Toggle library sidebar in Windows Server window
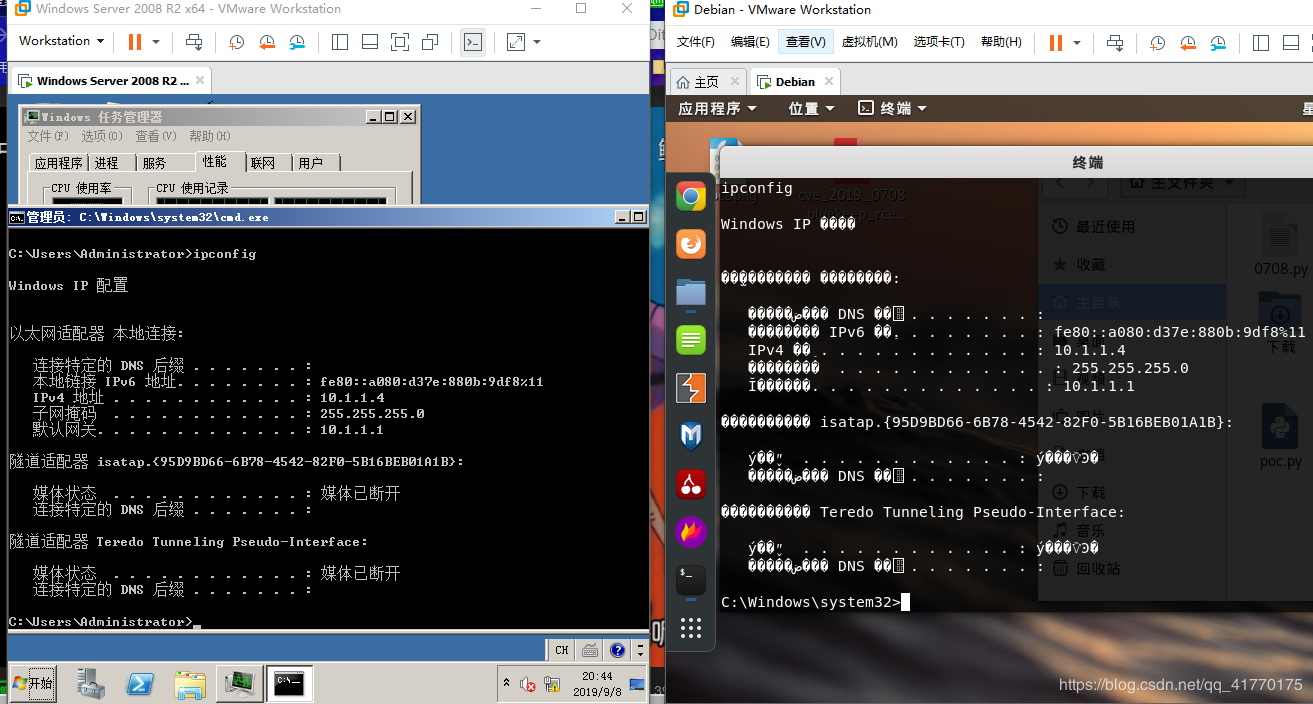The width and height of the screenshot is (1313, 704). click(340, 42)
